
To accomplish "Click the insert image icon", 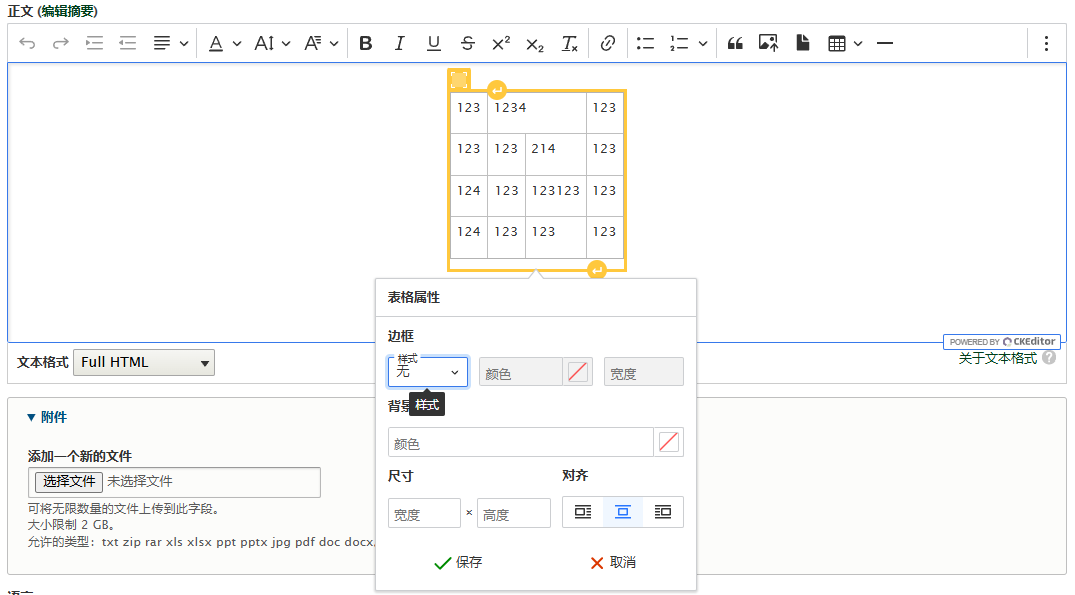I will point(768,43).
